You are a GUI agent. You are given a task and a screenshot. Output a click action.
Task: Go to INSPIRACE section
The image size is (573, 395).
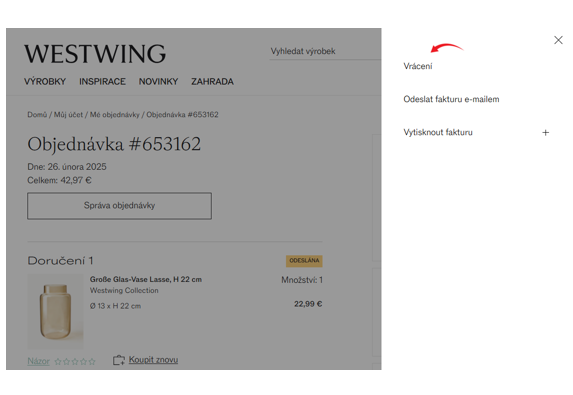[102, 81]
